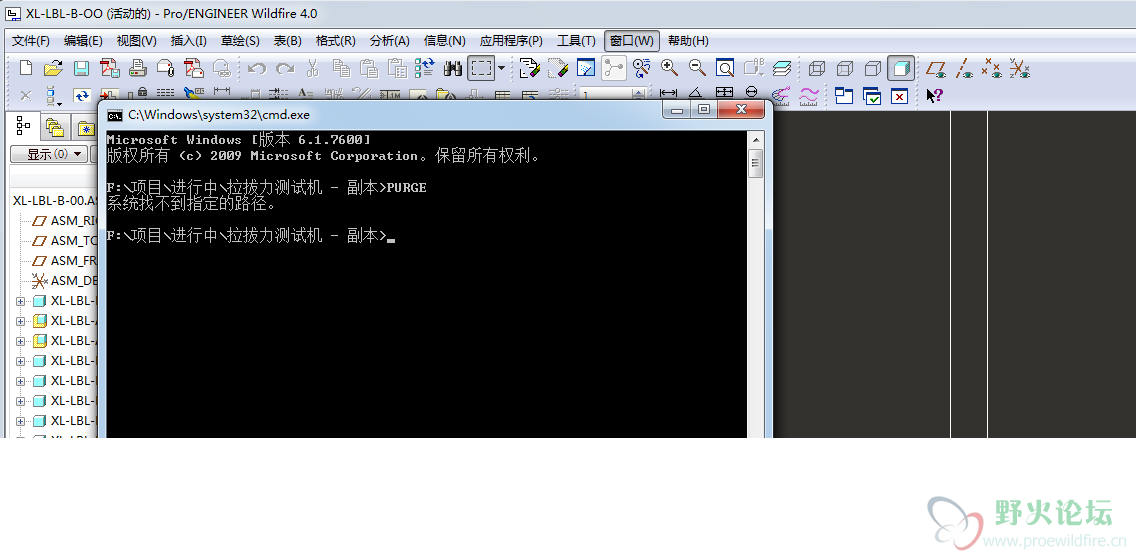
Task: Open the 应用程序(P) menu
Action: click(511, 41)
